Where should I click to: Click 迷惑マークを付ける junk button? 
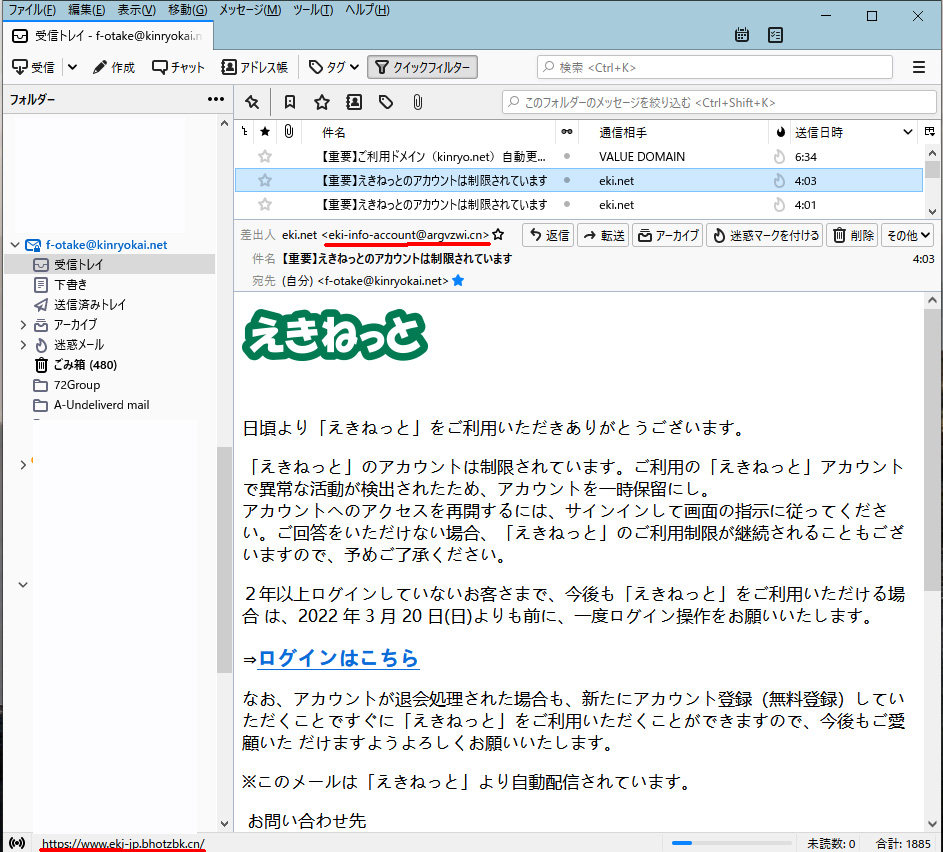pyautogui.click(x=765, y=235)
